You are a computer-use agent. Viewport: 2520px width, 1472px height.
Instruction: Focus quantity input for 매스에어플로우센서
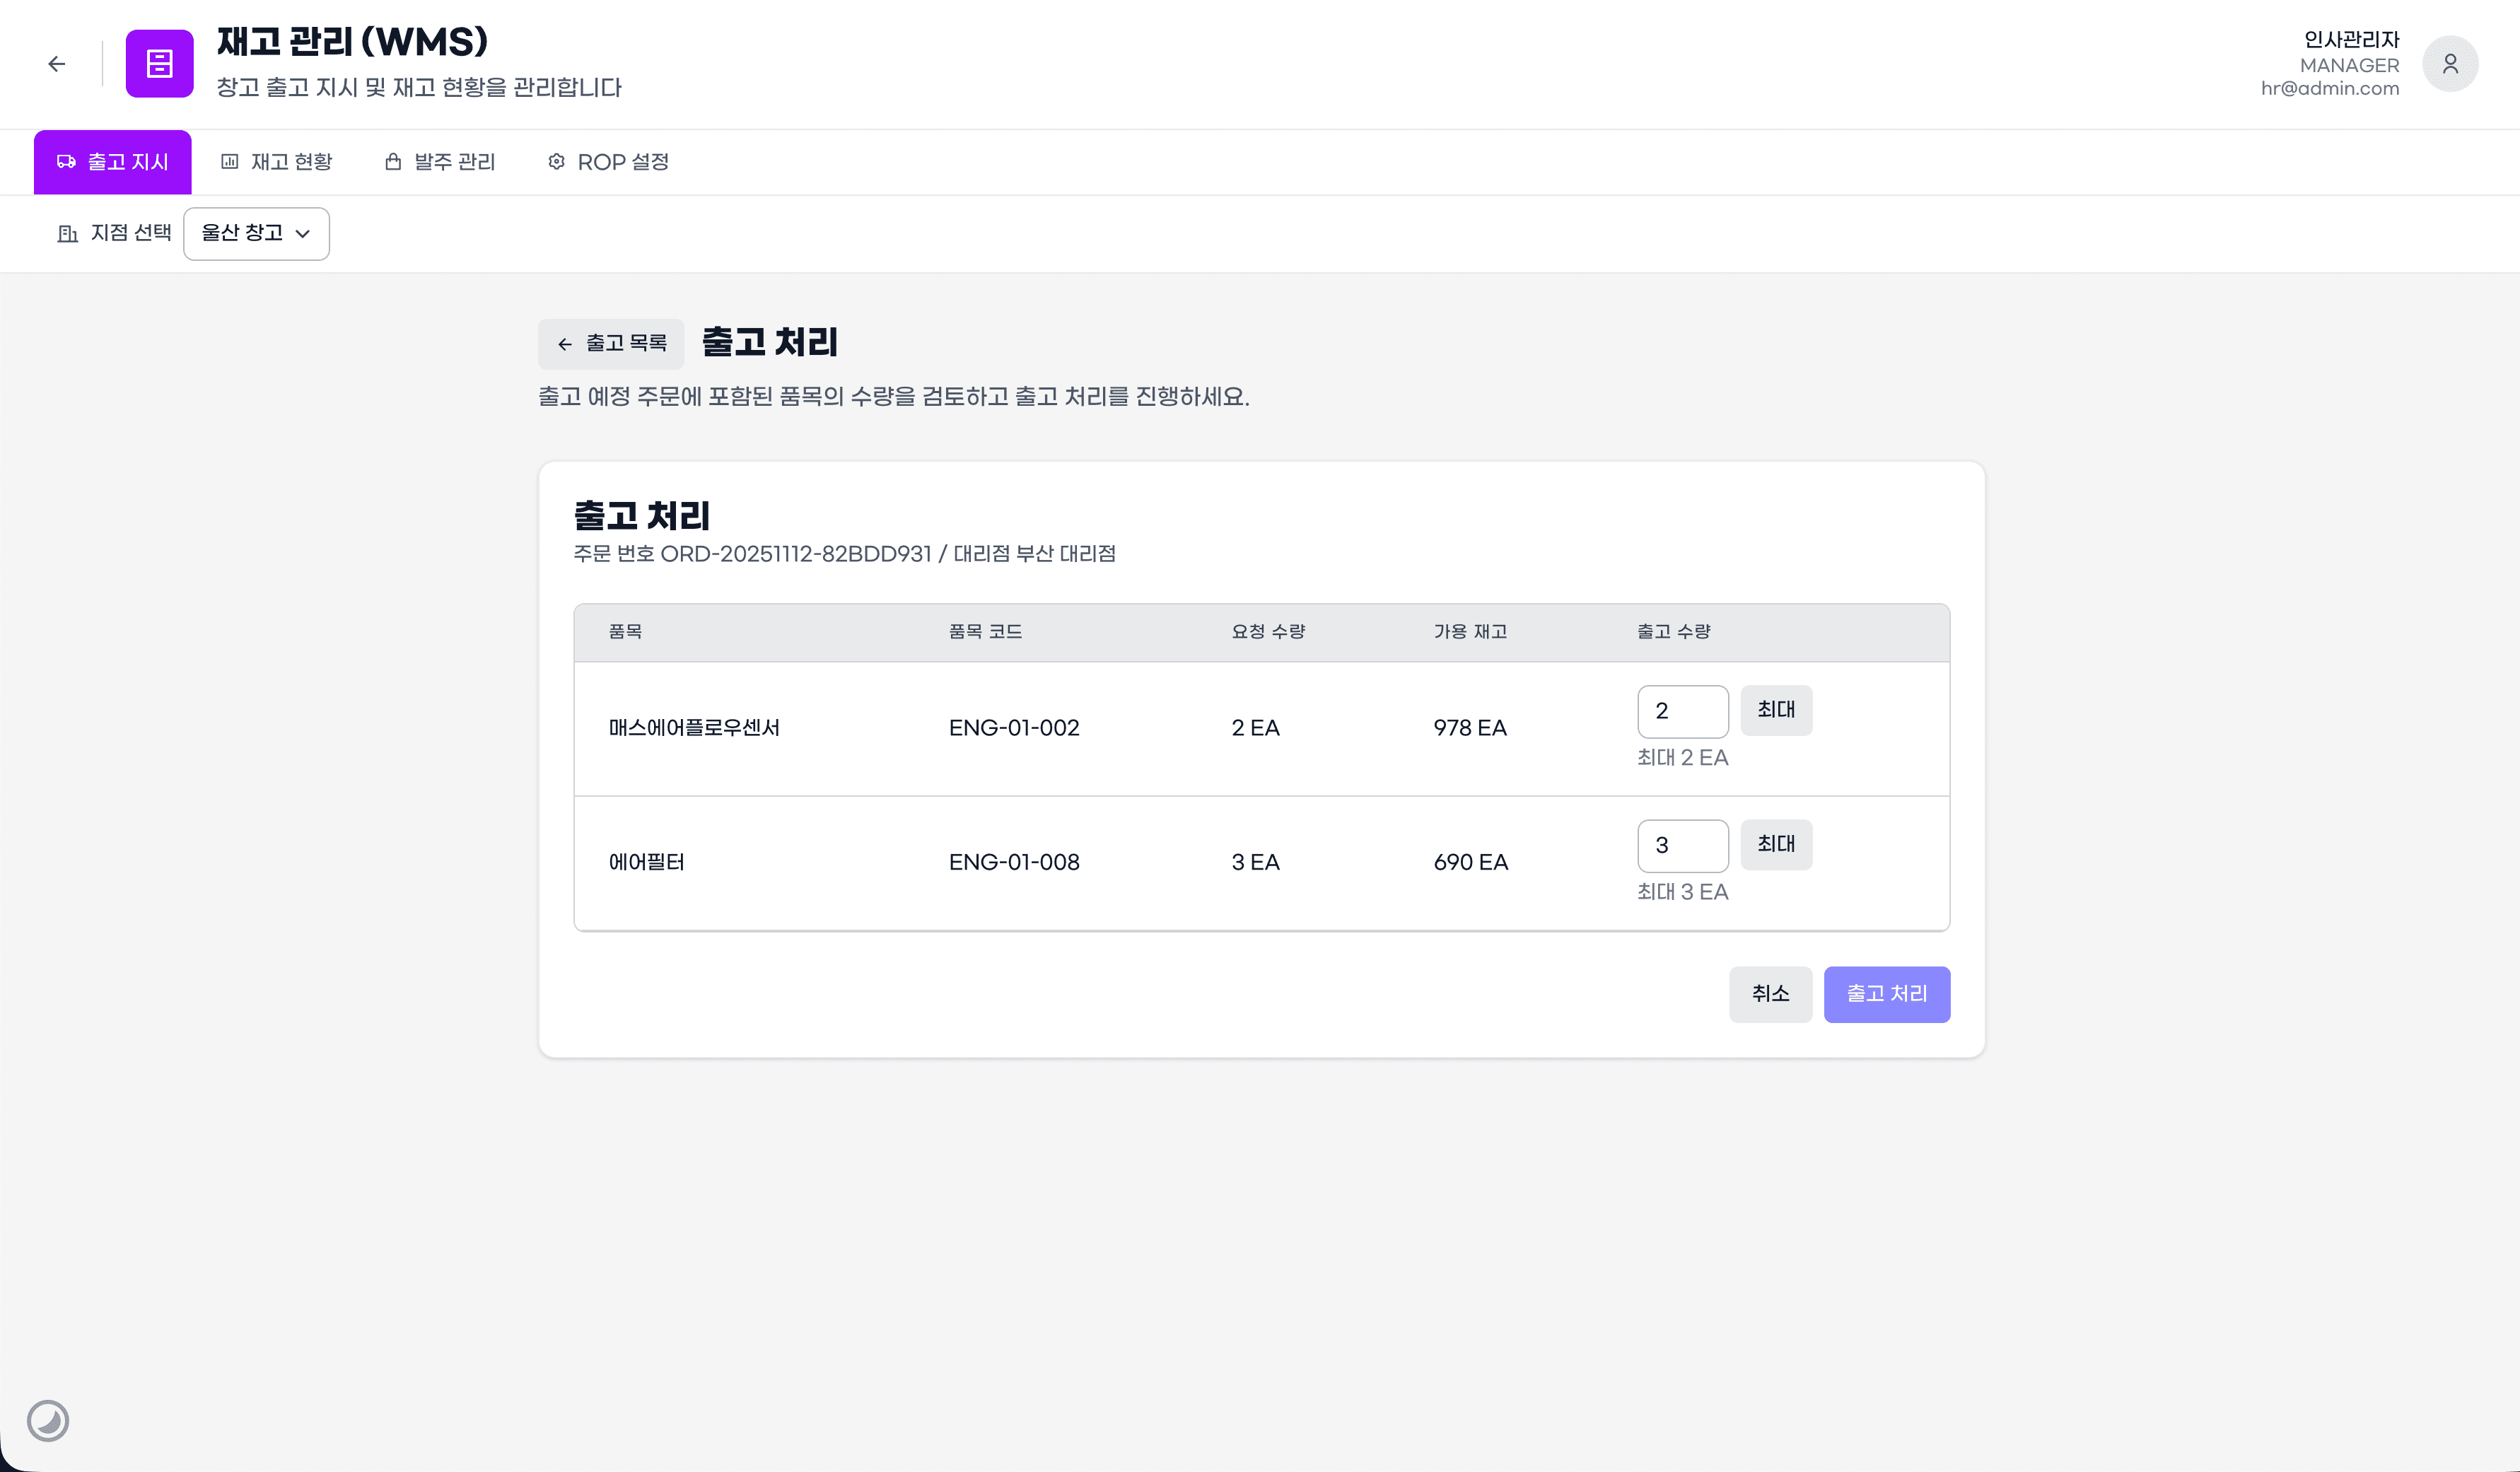1682,711
